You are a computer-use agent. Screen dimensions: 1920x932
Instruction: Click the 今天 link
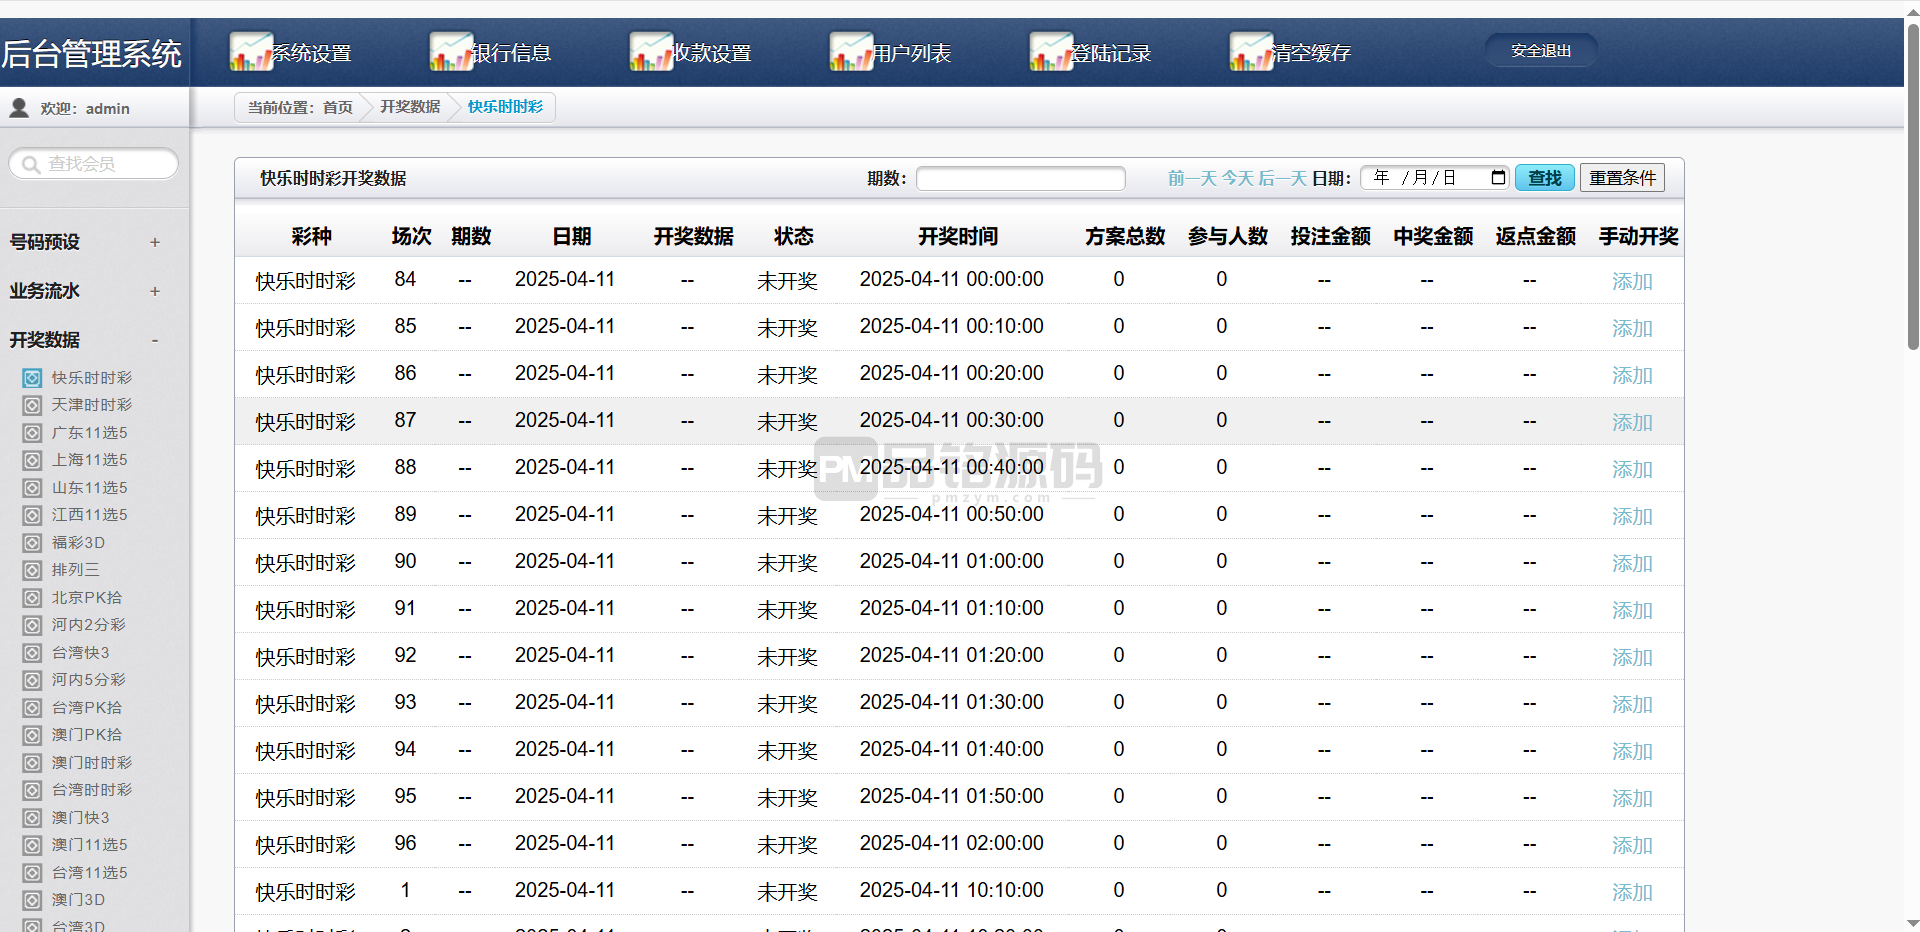tap(1238, 178)
